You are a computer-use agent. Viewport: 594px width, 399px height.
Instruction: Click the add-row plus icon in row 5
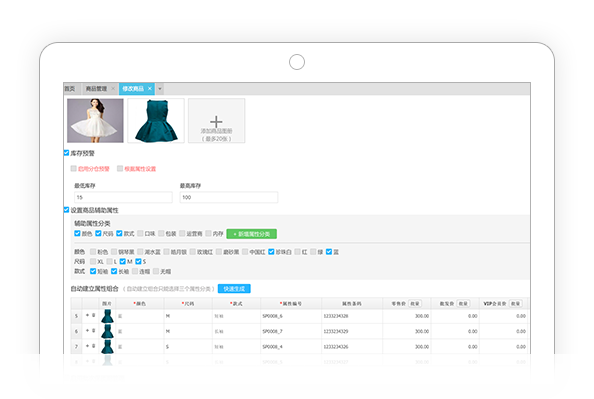(x=88, y=315)
